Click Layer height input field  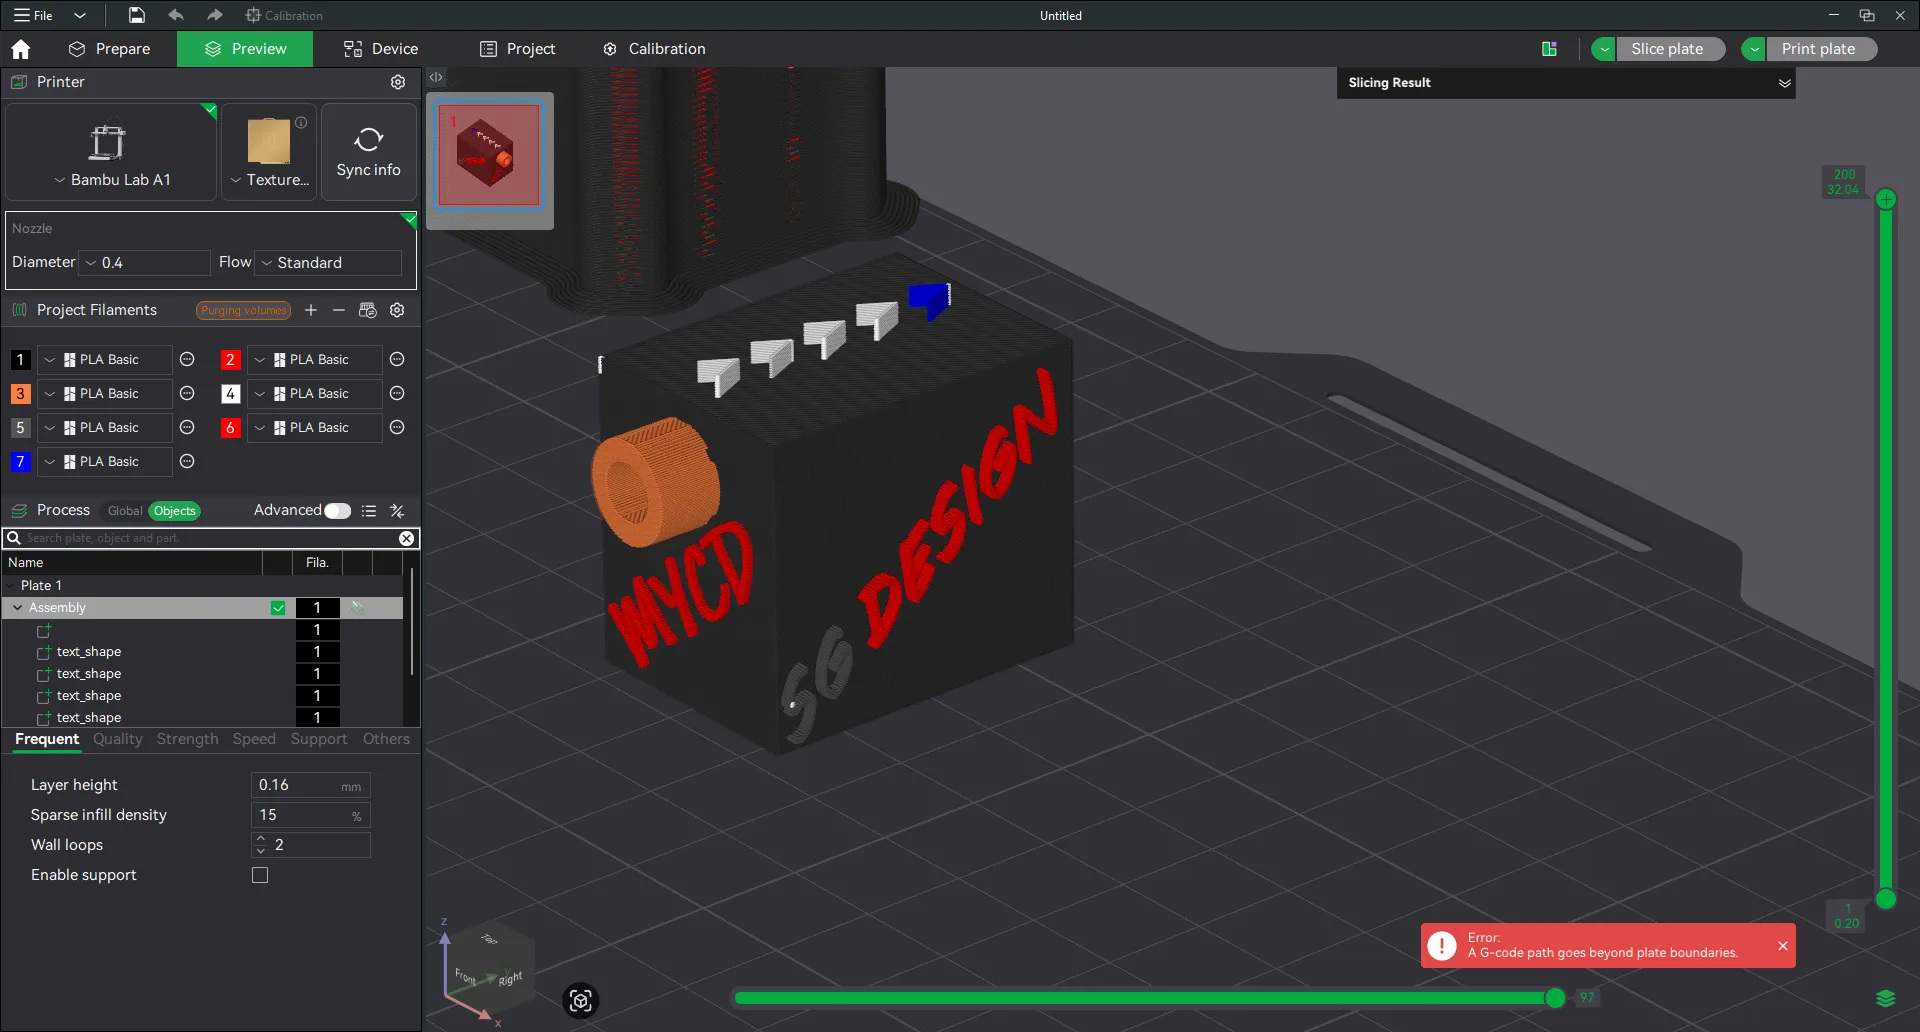(x=310, y=785)
